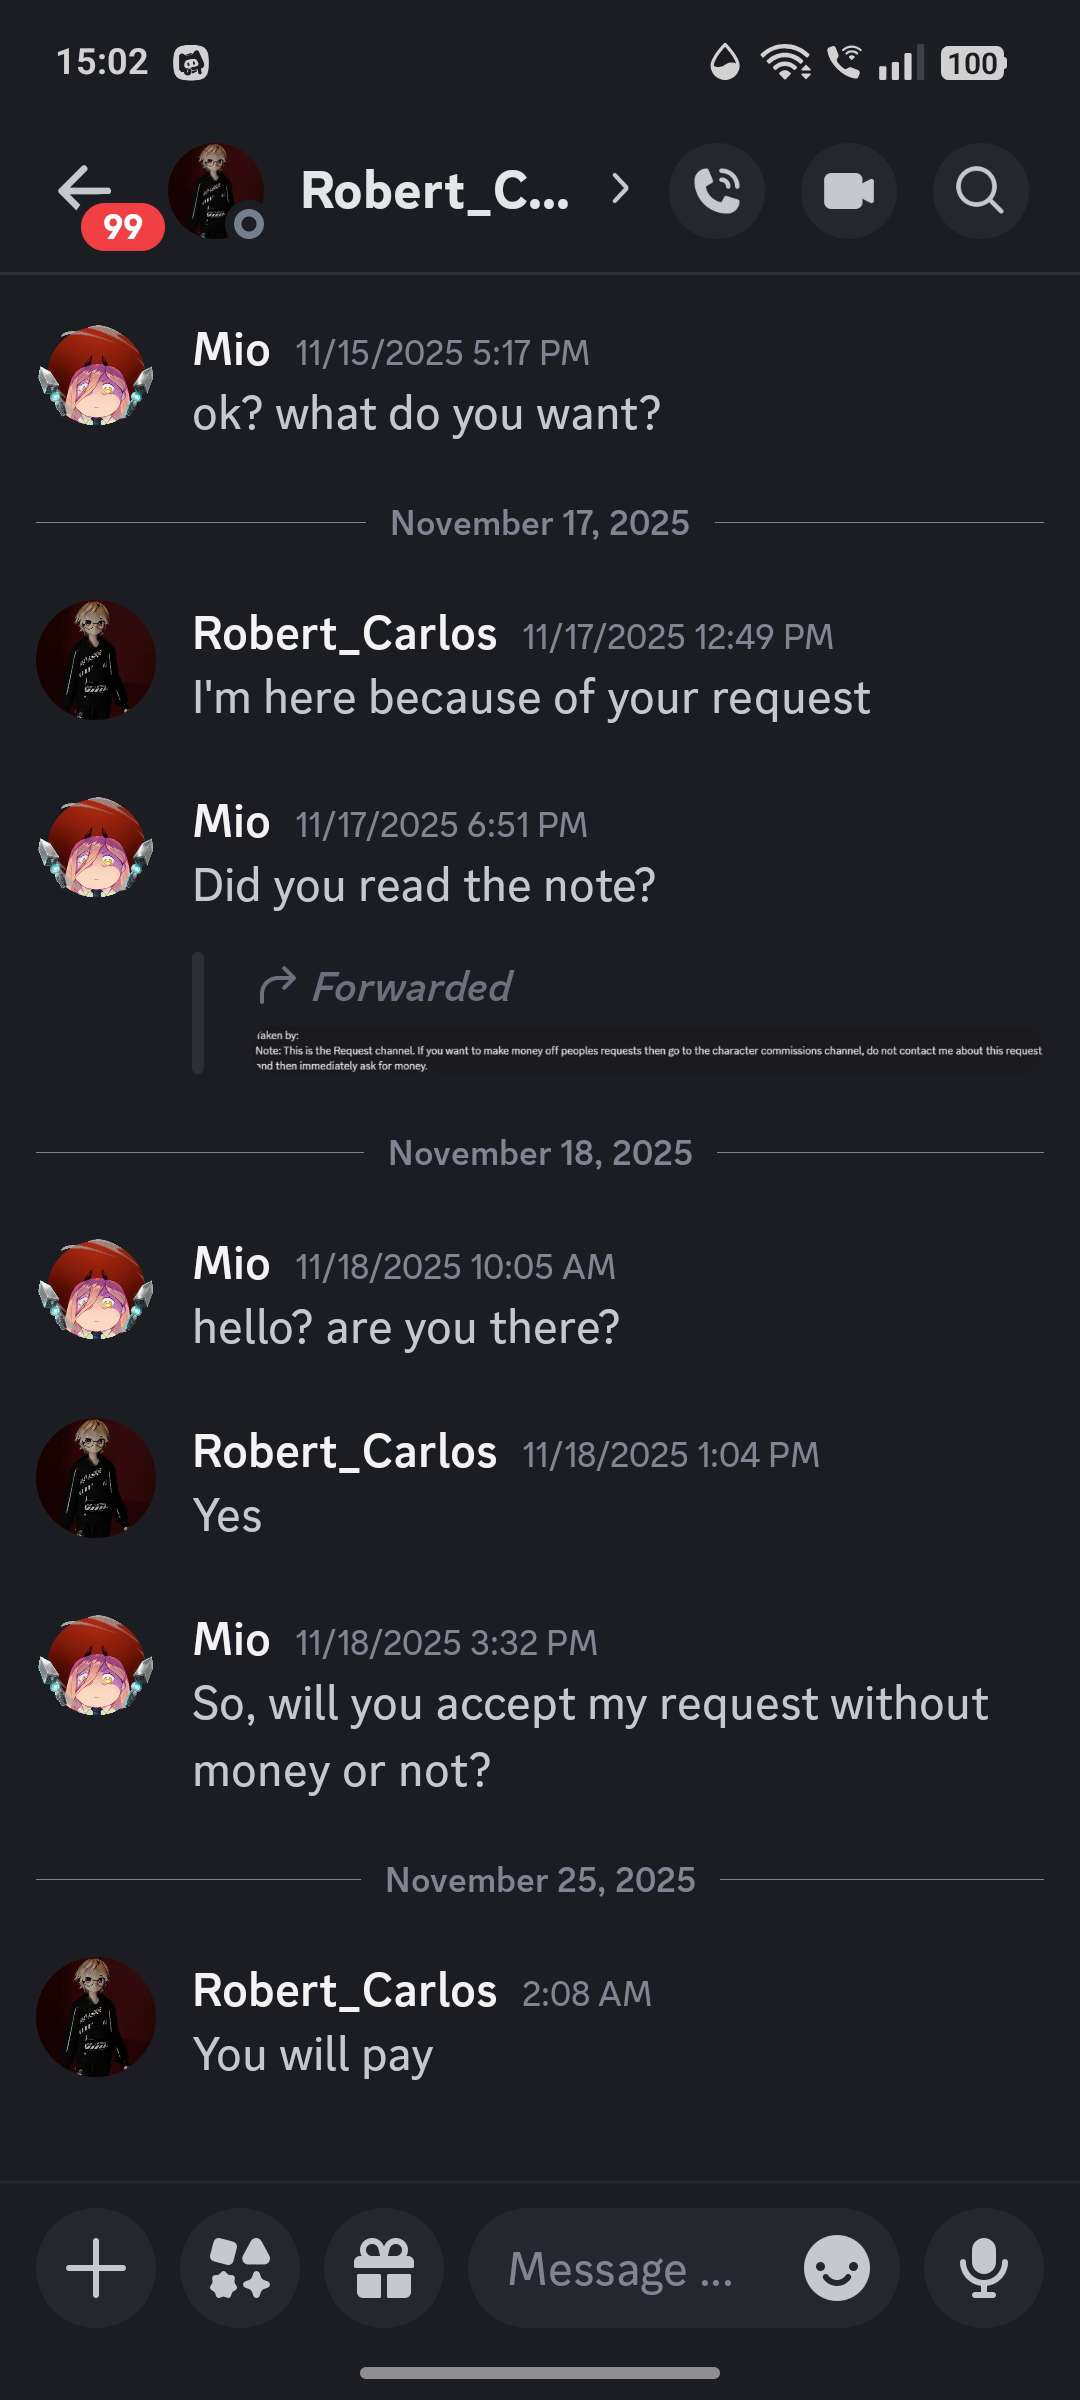1080x2400 pixels.
Task: Tap the back arrow button
Action: (x=85, y=188)
